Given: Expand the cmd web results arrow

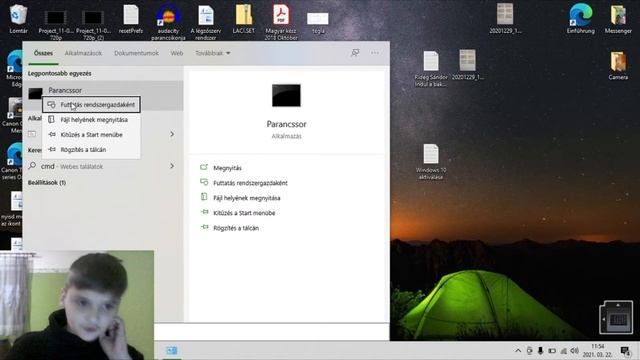Looking at the screenshot, I should click(x=172, y=166).
